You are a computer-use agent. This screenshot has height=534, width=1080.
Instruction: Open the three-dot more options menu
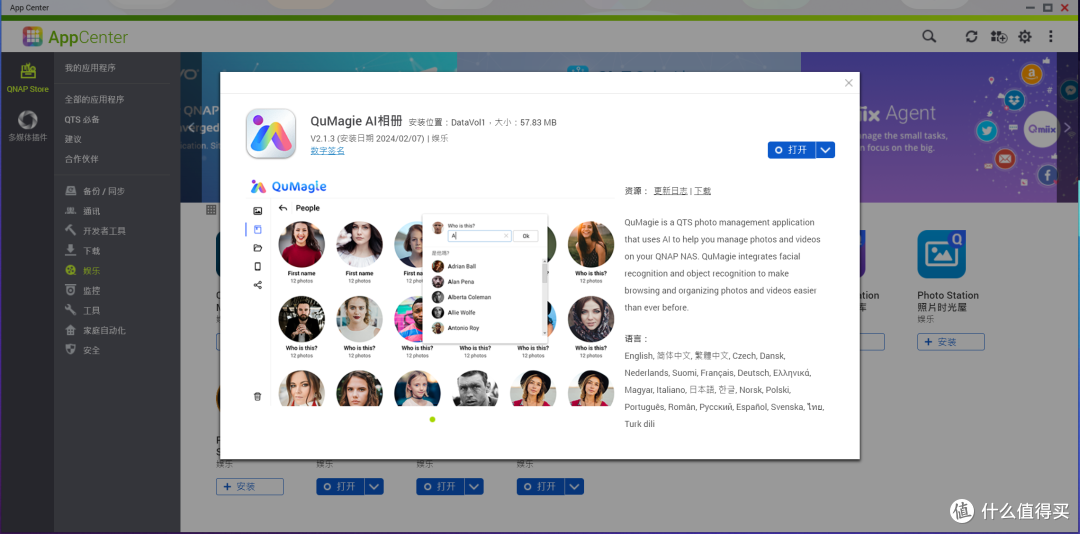pyautogui.click(x=1050, y=37)
